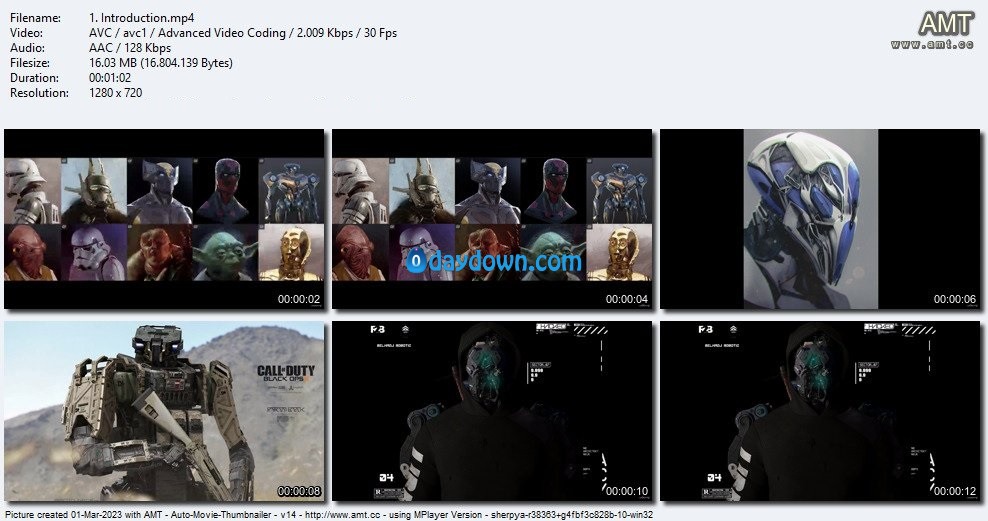Click the www.amt.cc text under logo

933,44
